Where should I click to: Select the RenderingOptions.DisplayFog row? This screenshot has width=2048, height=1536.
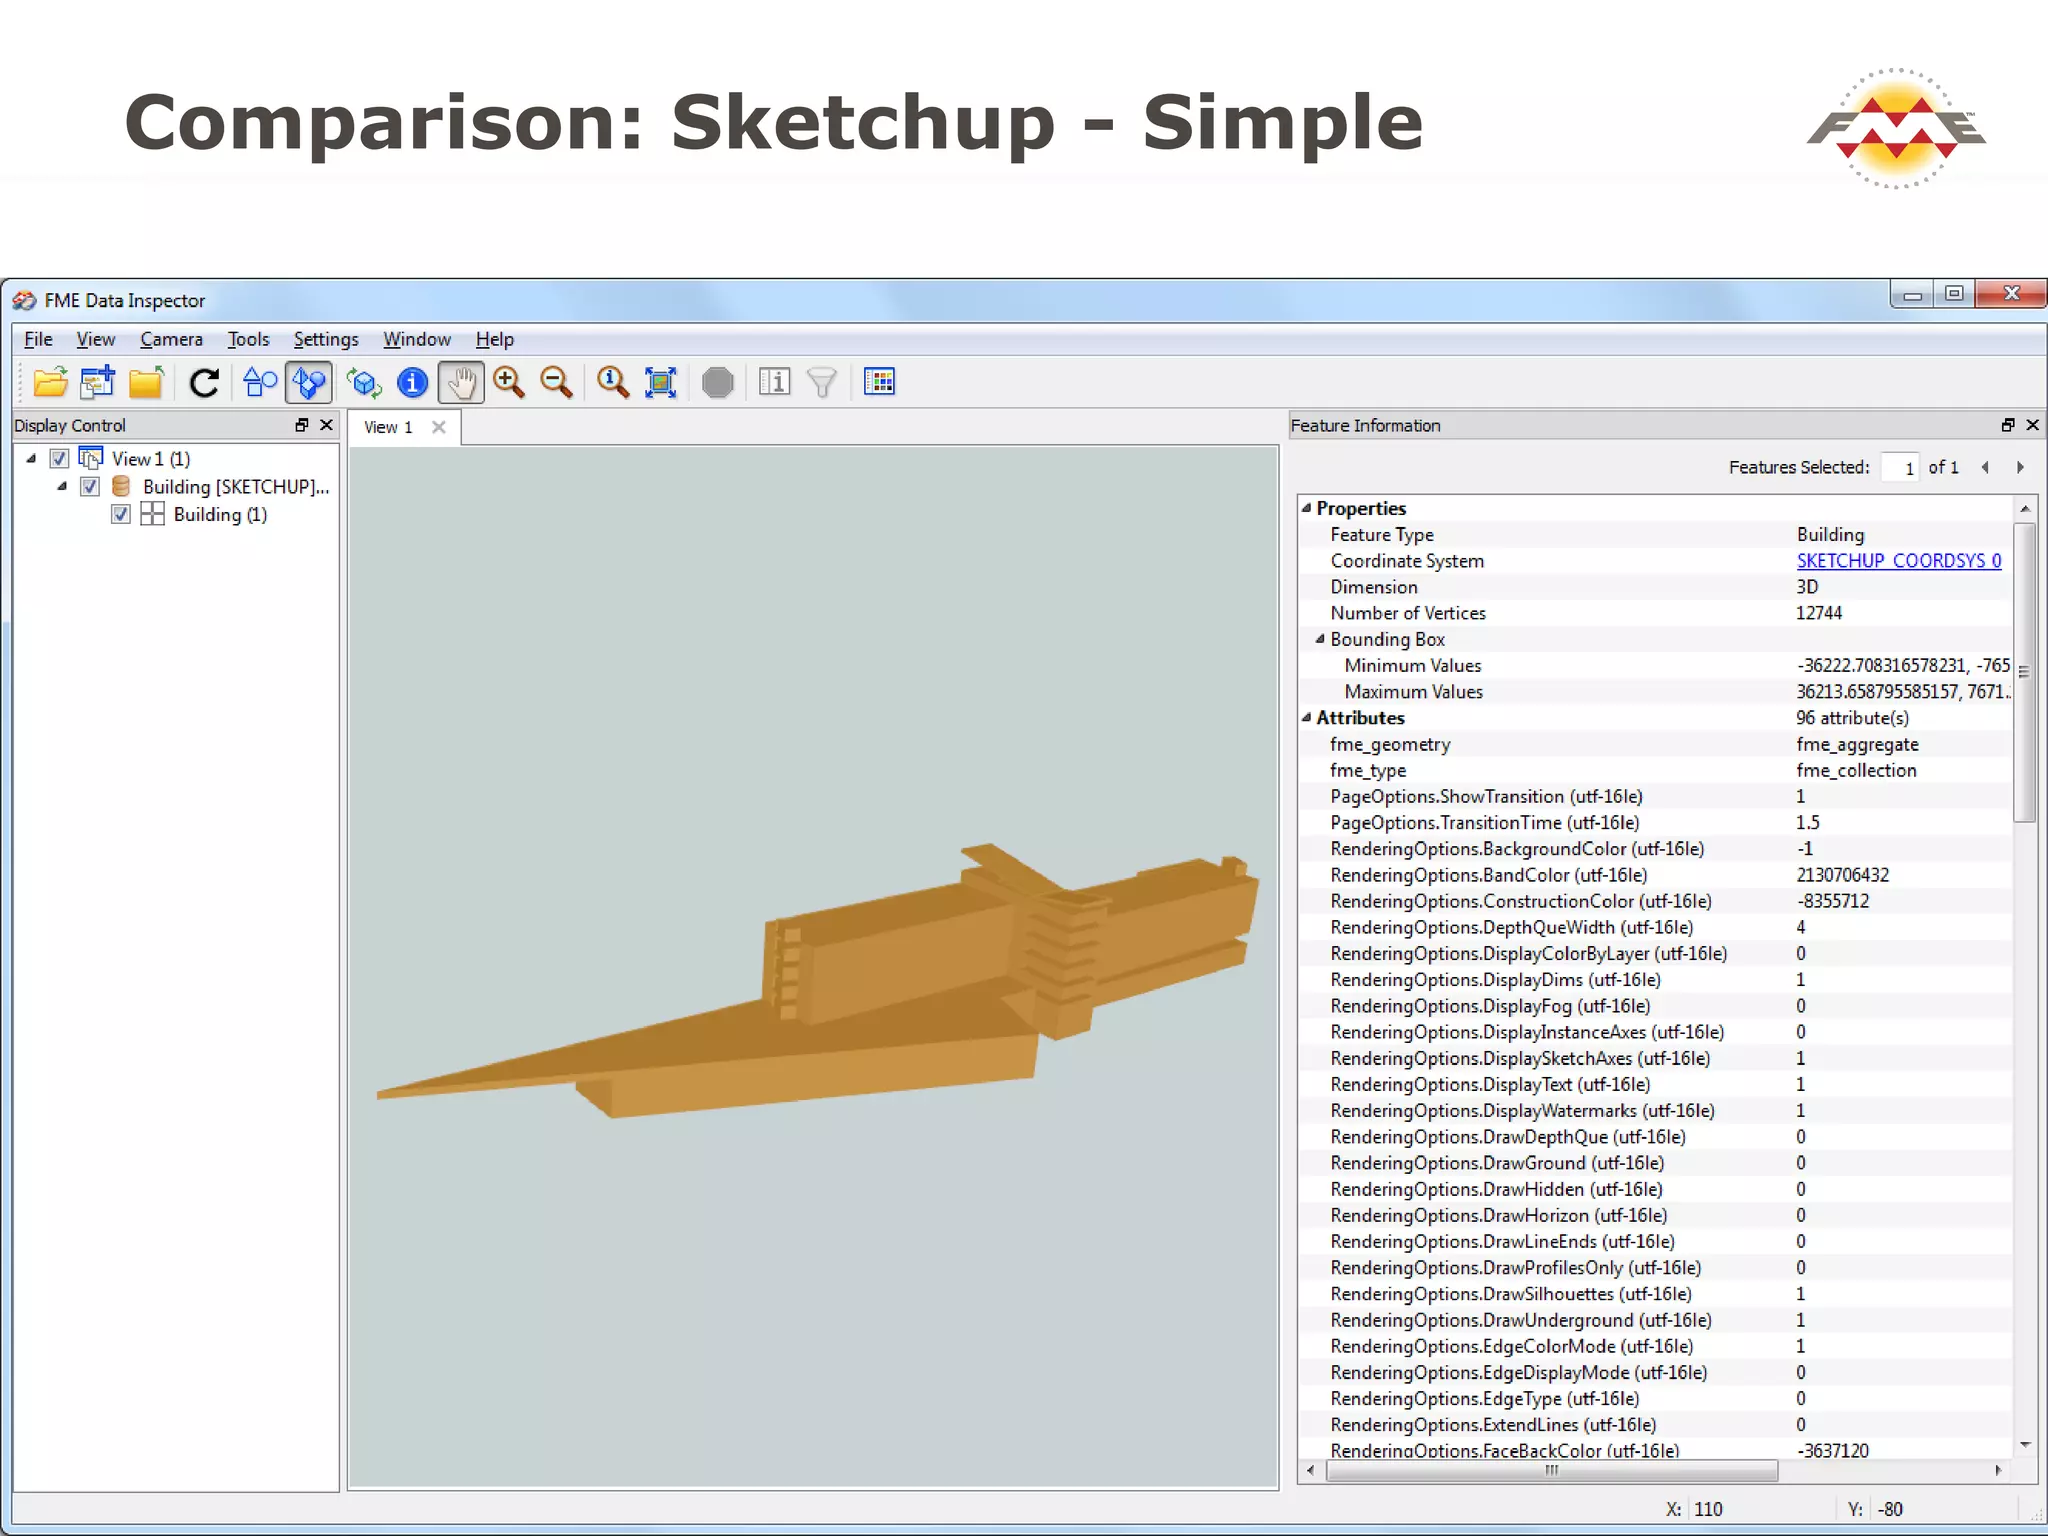(x=1655, y=1006)
